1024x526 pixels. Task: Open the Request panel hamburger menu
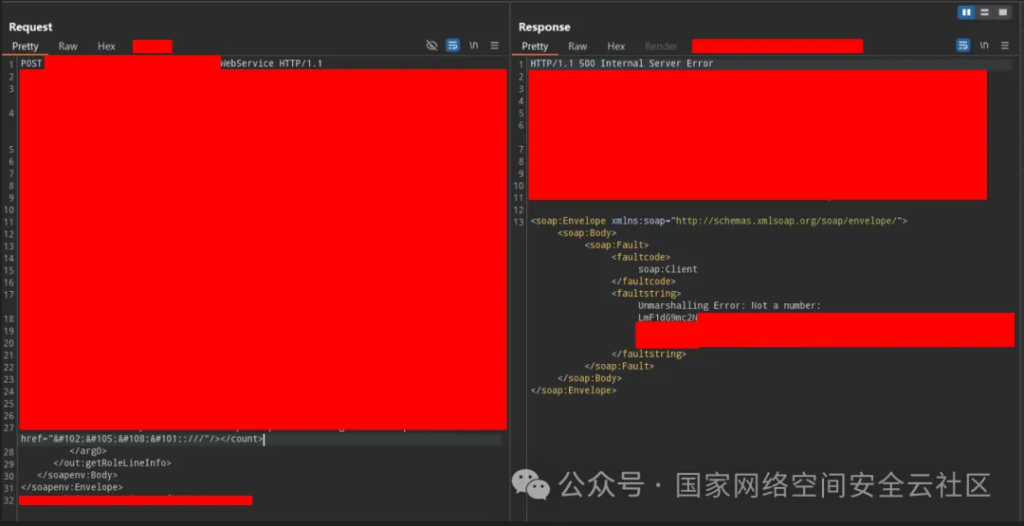pos(495,46)
